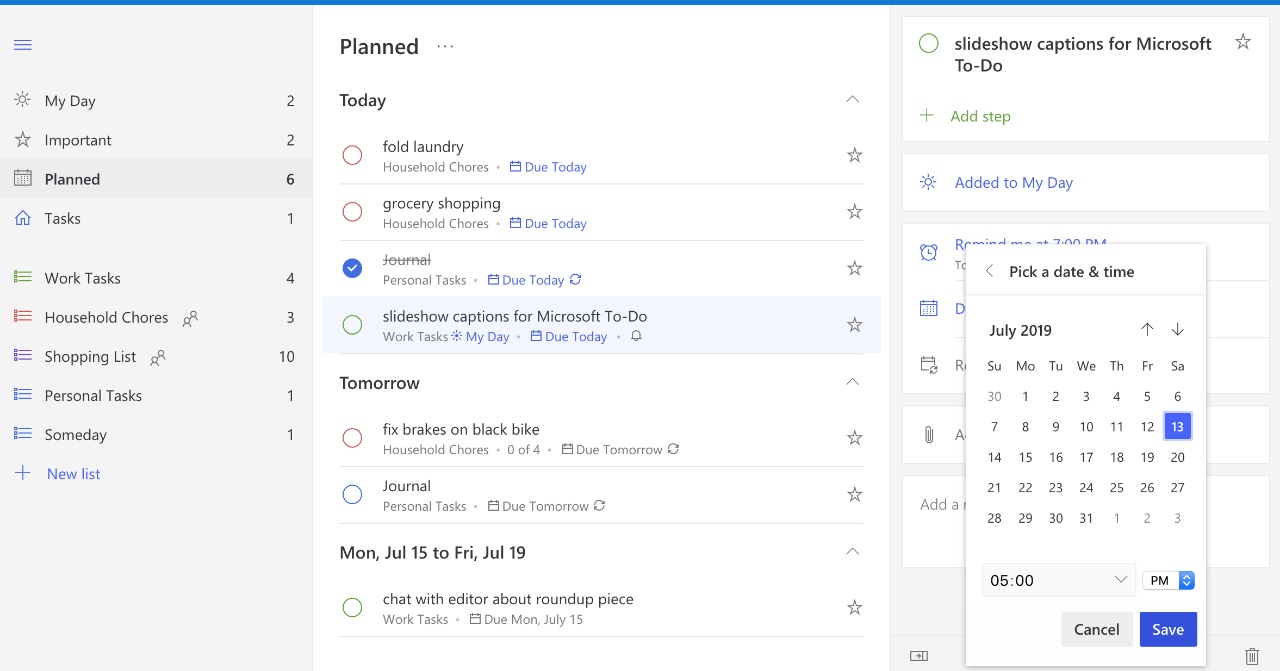Collapse the Today section

pyautogui.click(x=852, y=99)
